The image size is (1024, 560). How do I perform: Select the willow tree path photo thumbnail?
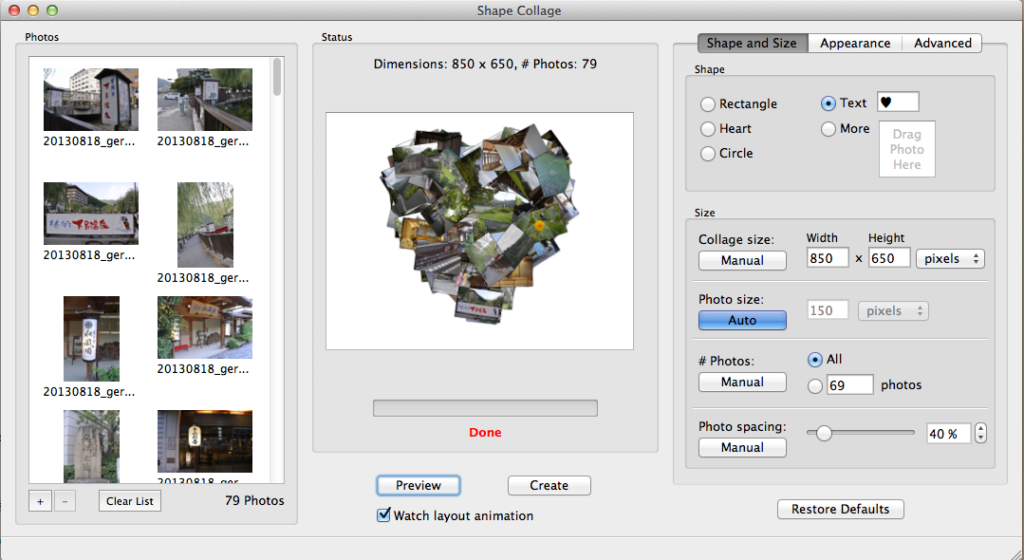pyautogui.click(x=205, y=225)
